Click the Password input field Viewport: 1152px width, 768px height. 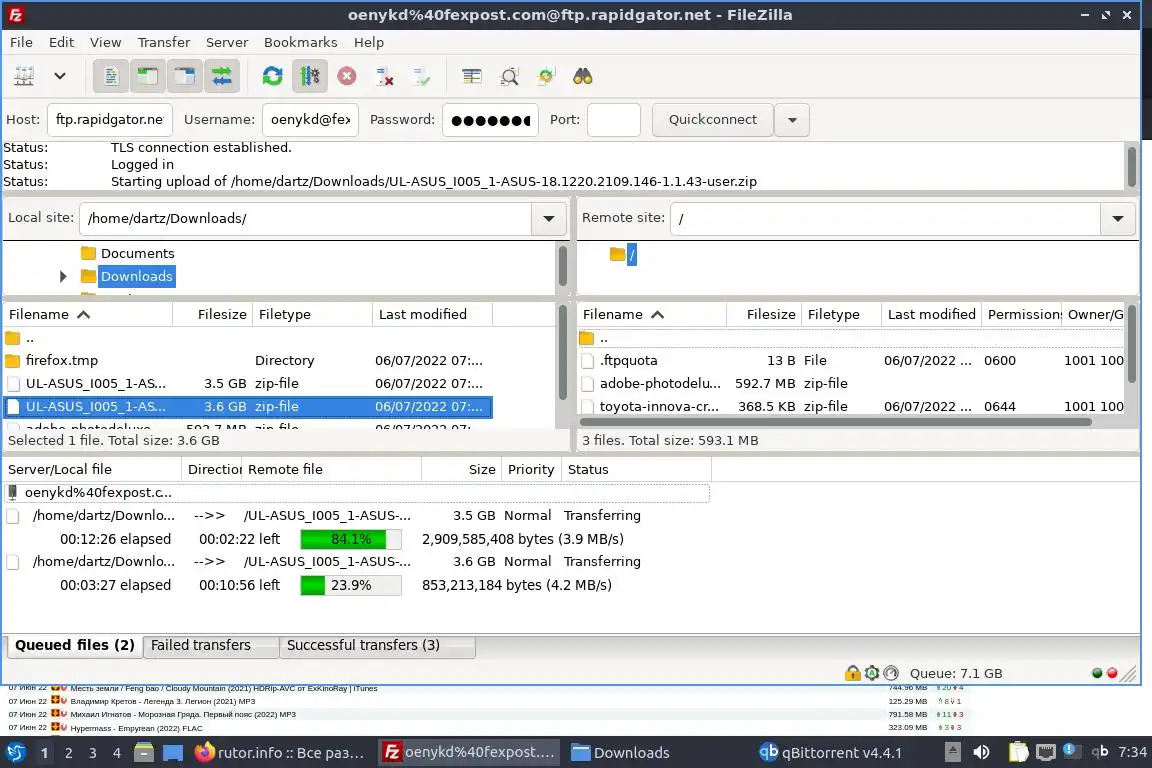point(490,120)
